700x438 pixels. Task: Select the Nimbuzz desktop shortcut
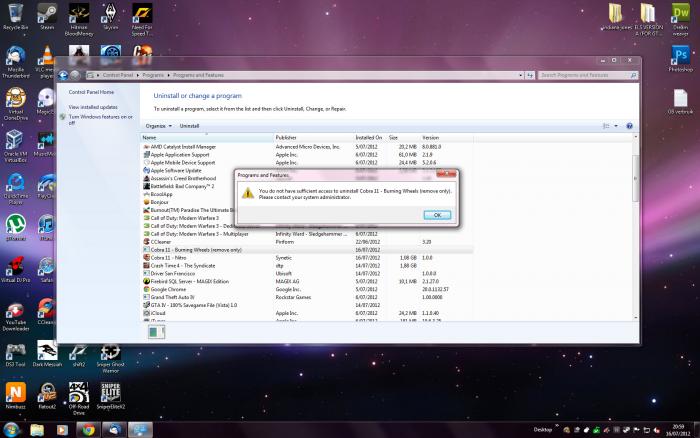point(16,396)
